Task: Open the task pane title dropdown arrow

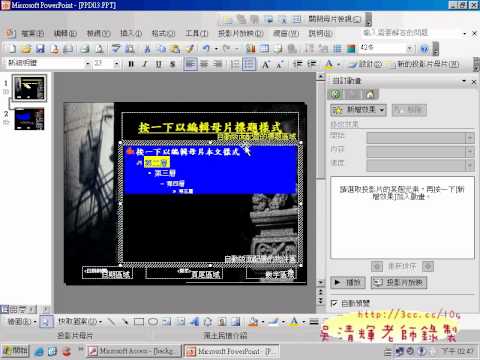Action: [x=464, y=81]
